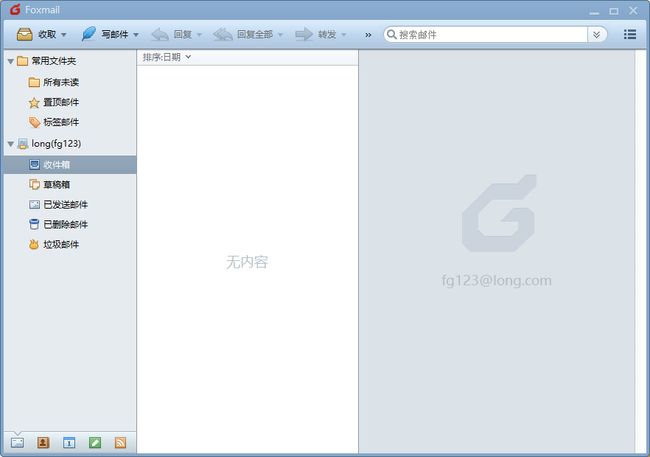
Task: Open 置顶邮件 starred mail
Action: [70, 102]
